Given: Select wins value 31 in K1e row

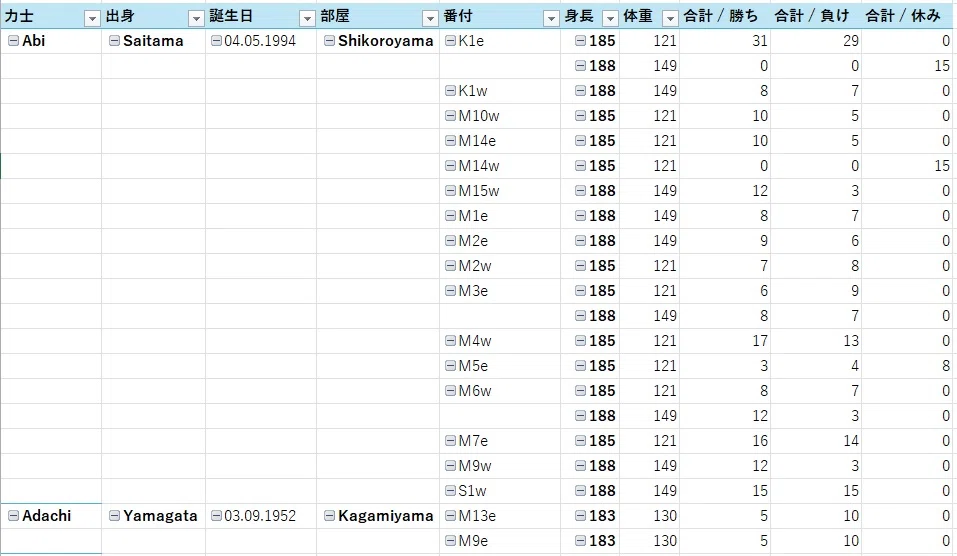Looking at the screenshot, I should click(x=724, y=41).
